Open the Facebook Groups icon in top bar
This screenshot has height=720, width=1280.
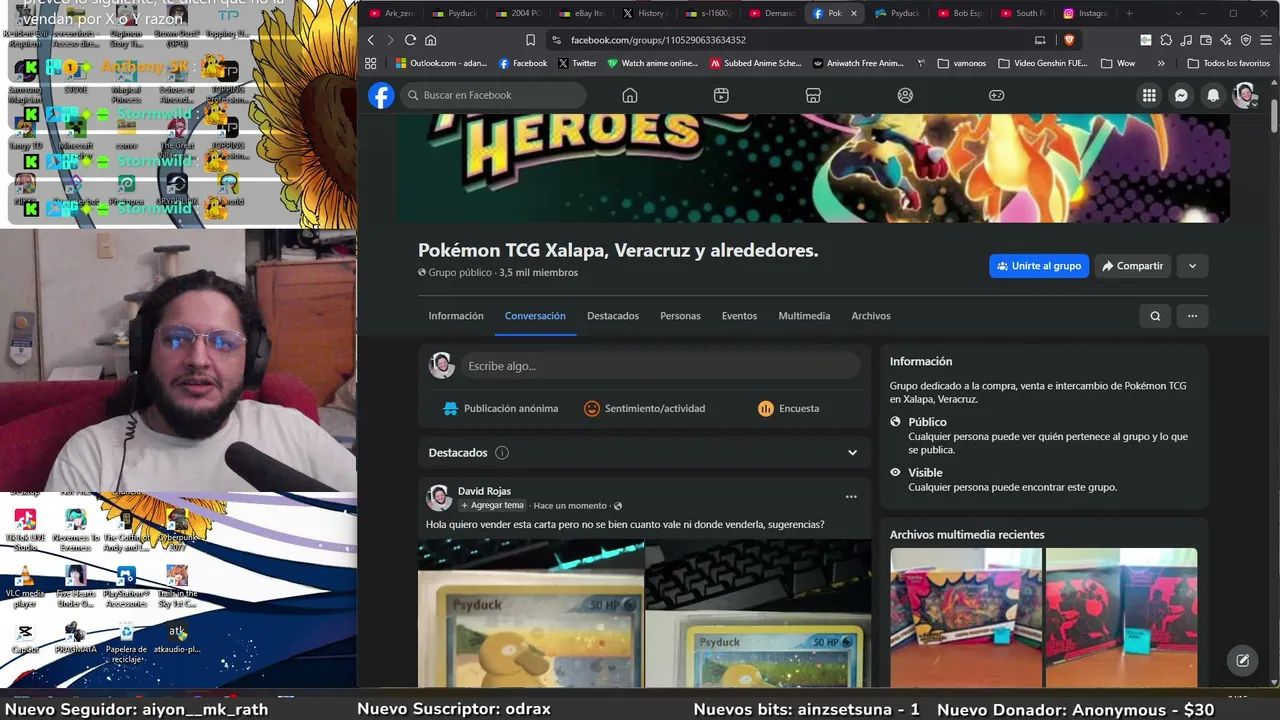905,95
